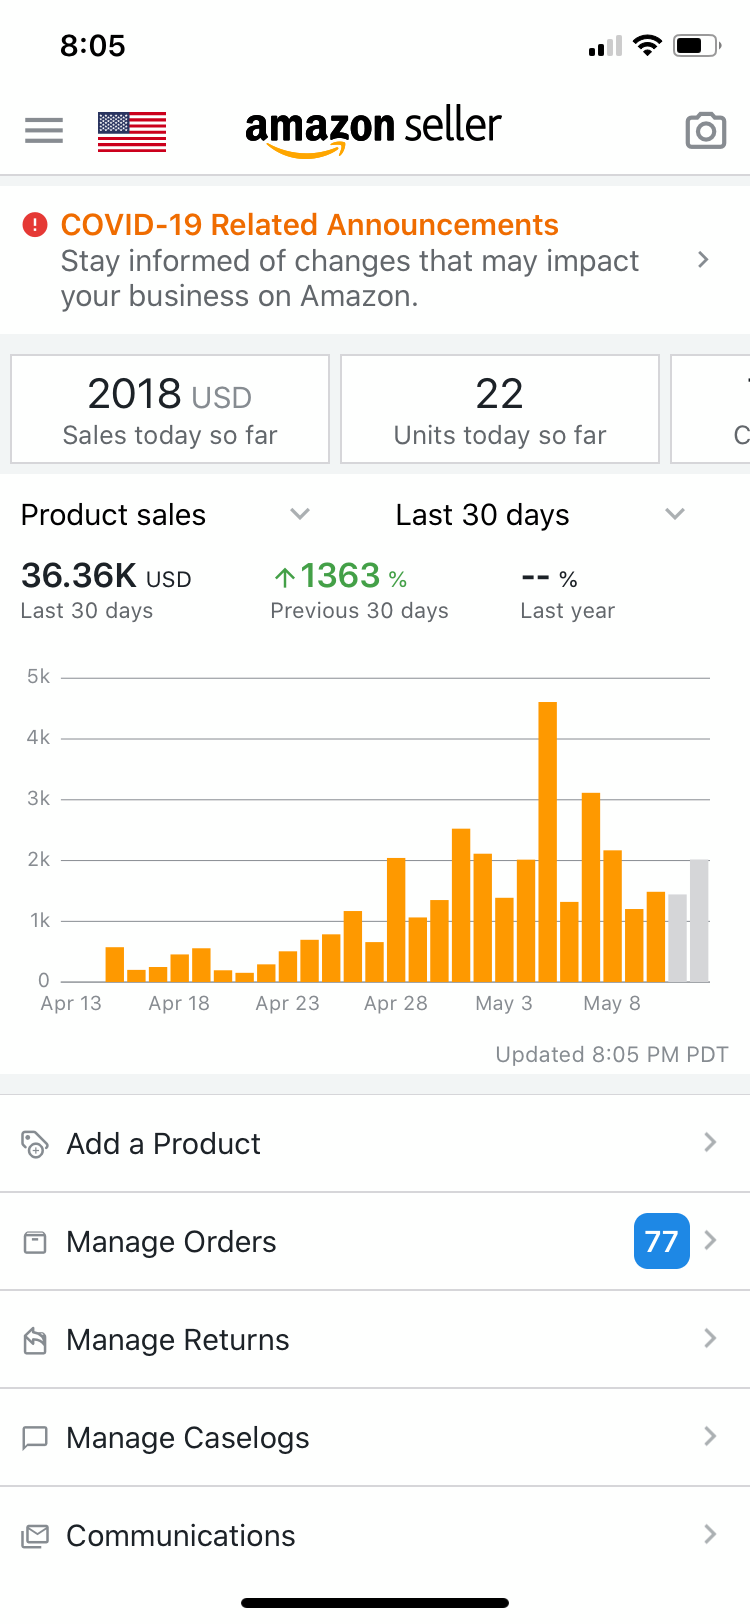Open Communications menu item

tap(181, 1536)
